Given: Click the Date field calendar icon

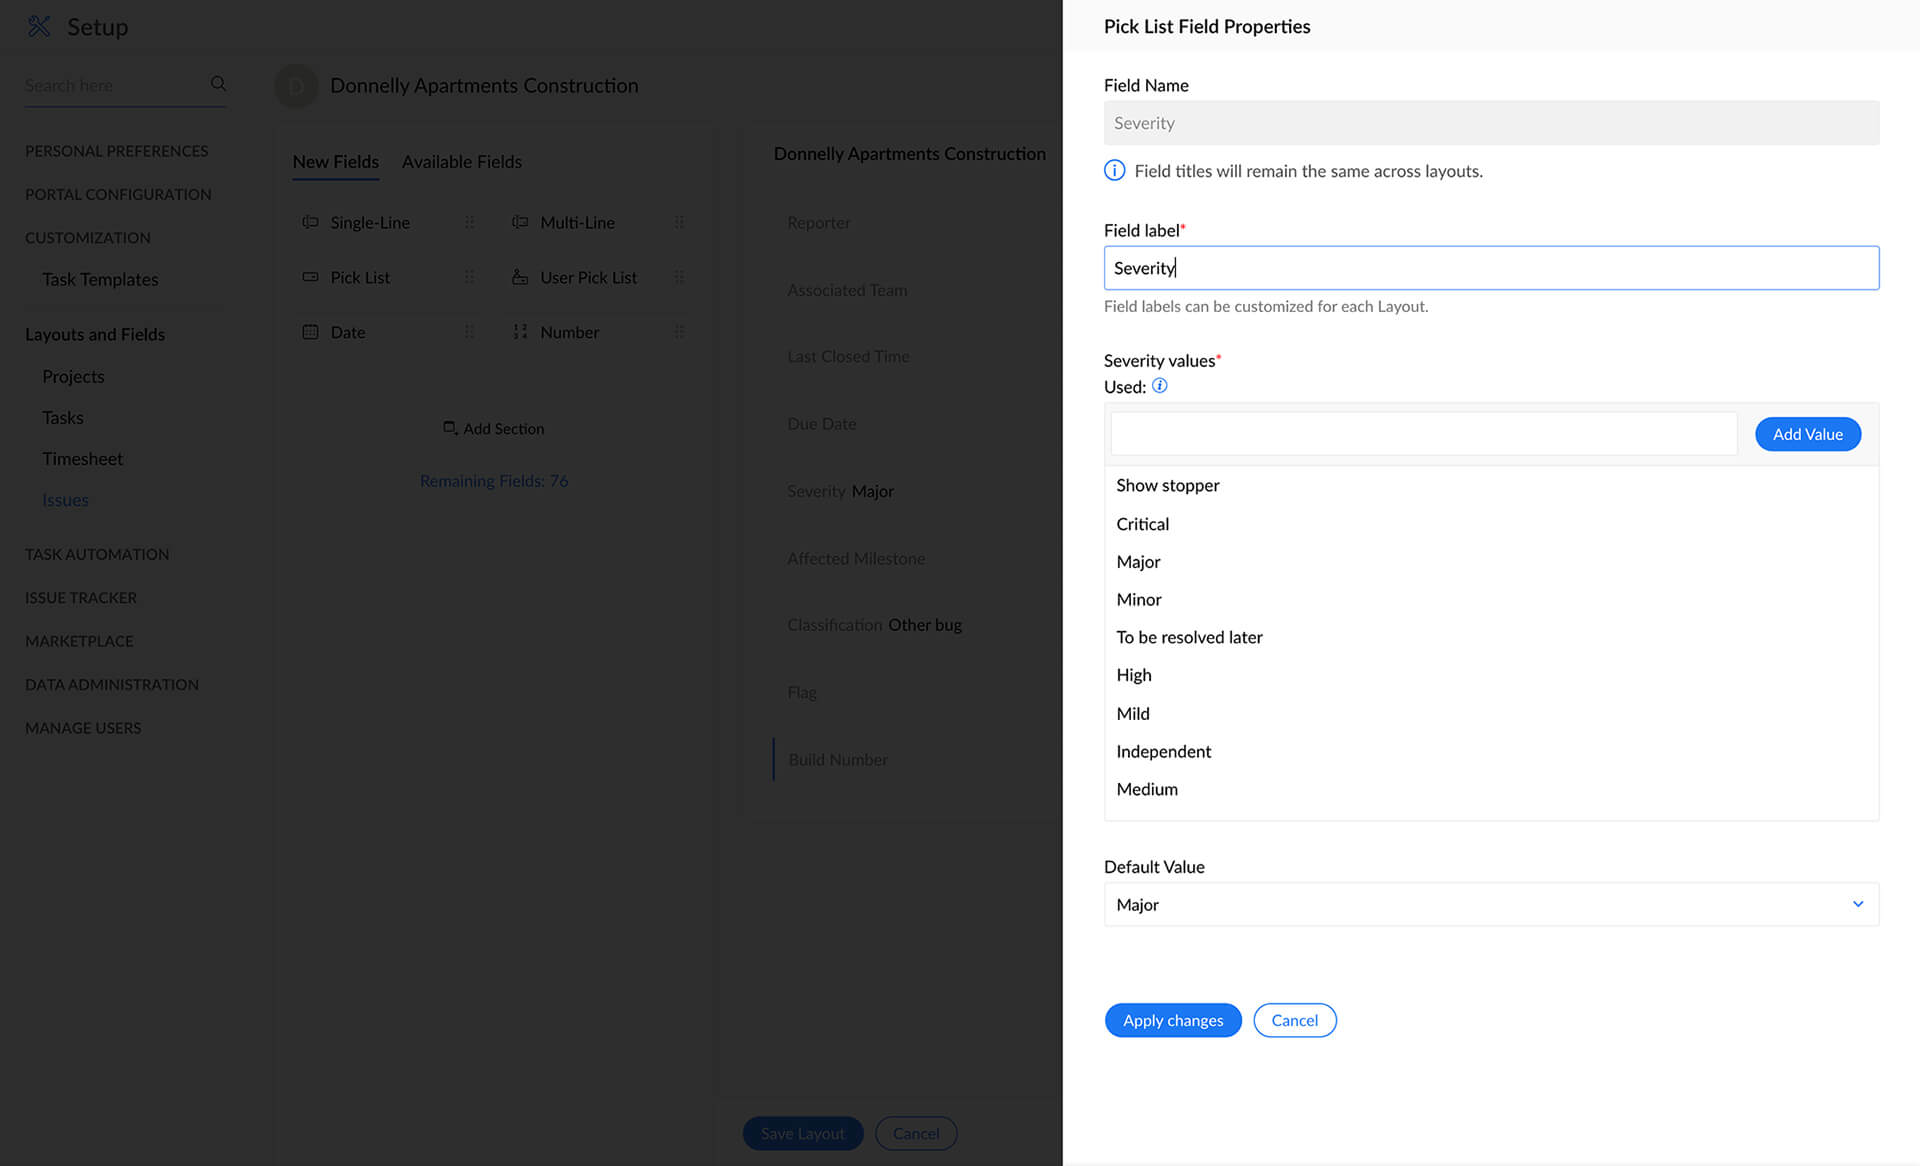Looking at the screenshot, I should (311, 332).
